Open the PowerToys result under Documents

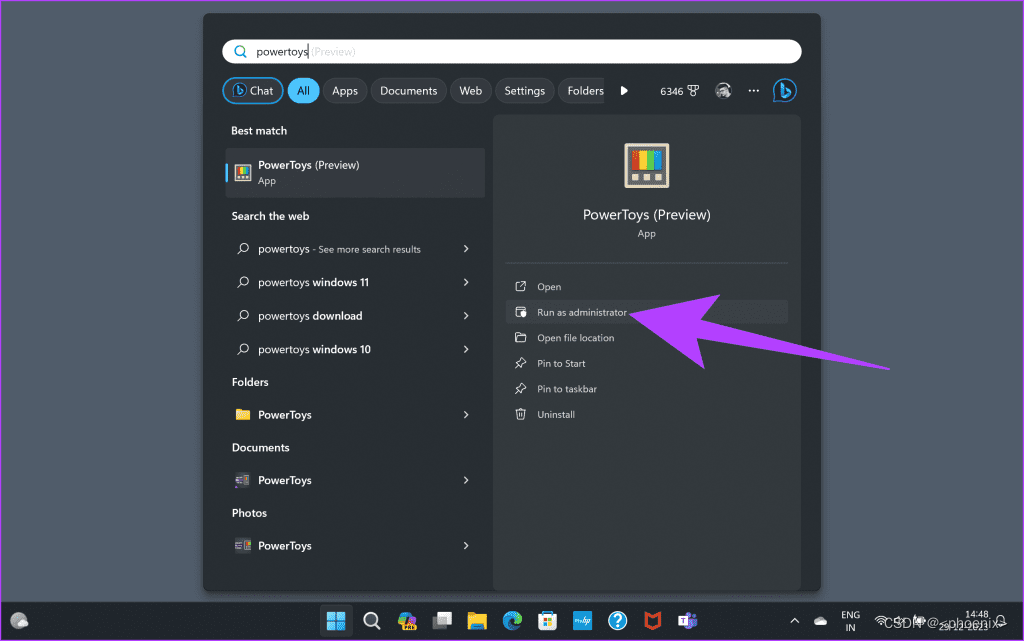[x=355, y=480]
